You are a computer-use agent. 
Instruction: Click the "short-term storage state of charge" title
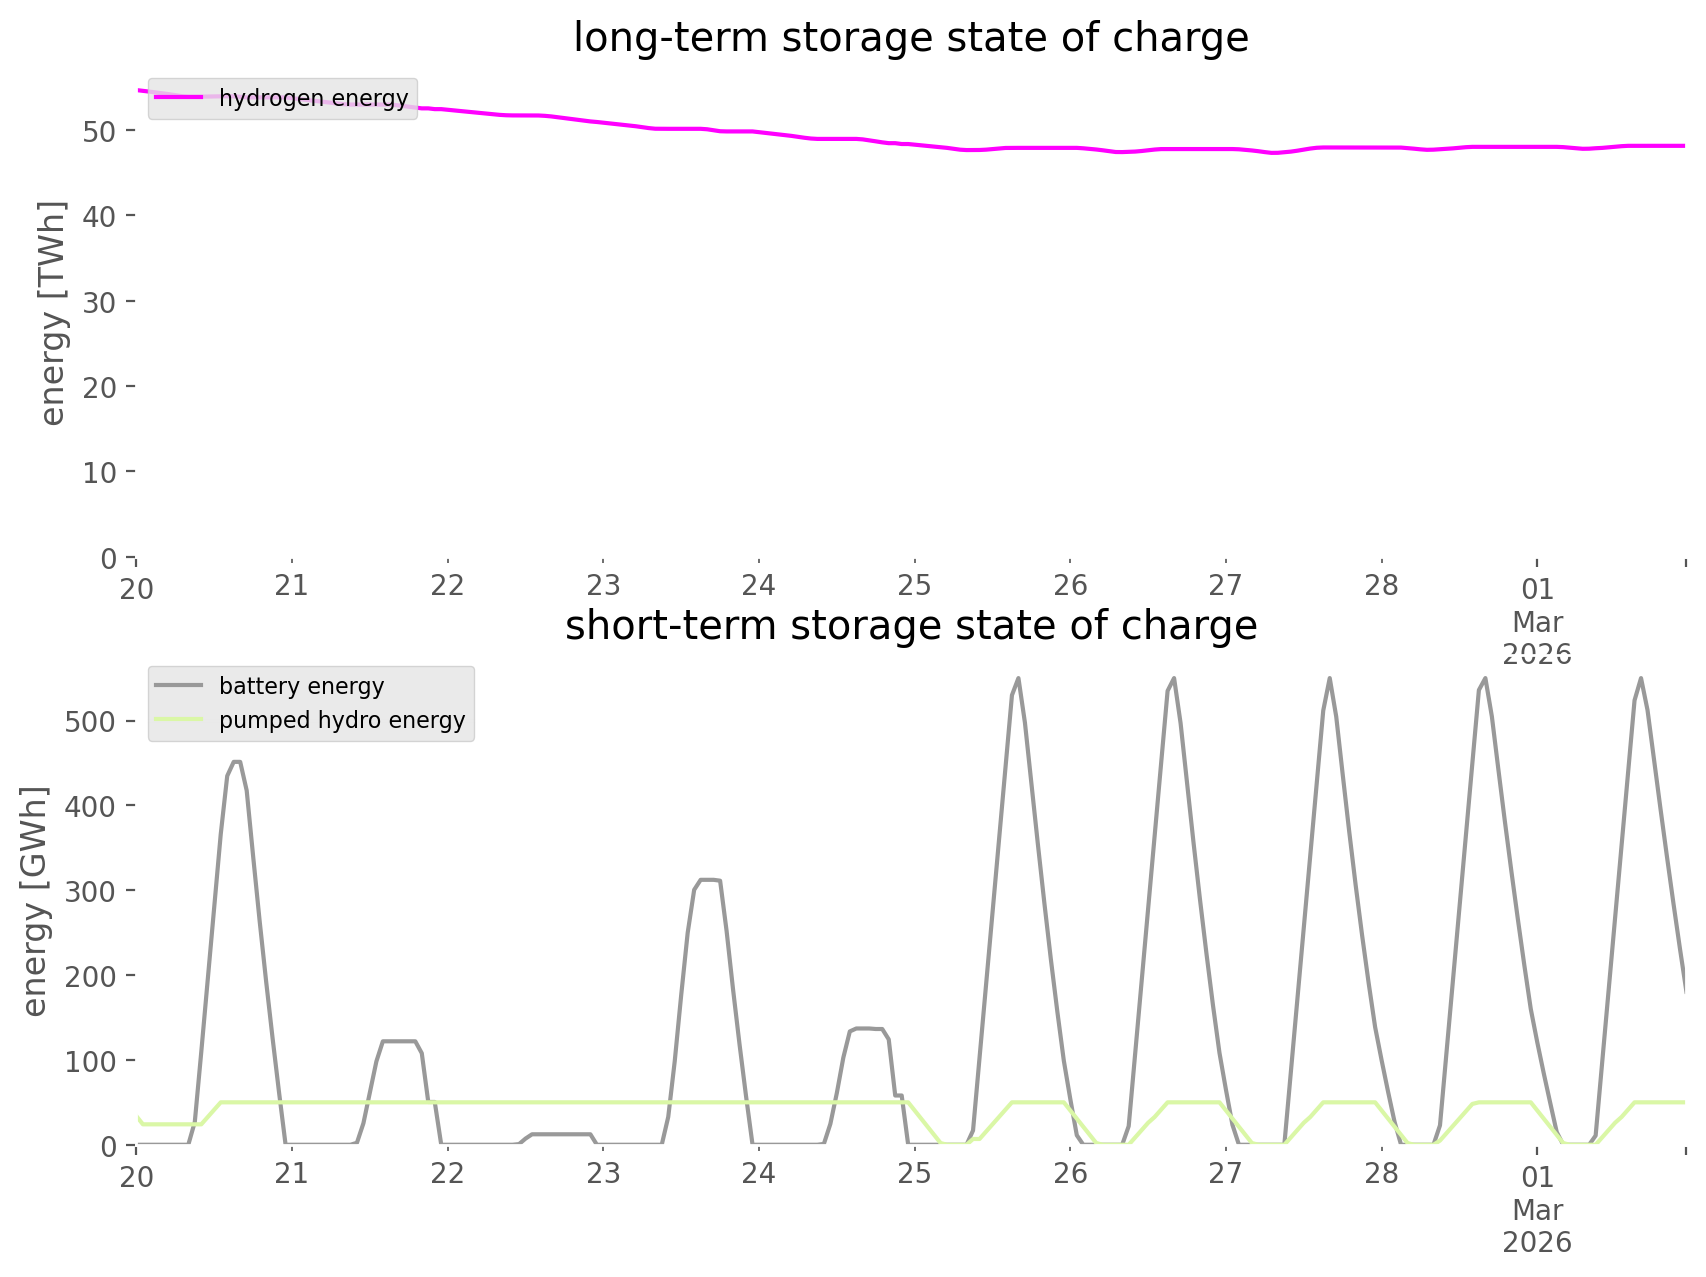pos(910,626)
